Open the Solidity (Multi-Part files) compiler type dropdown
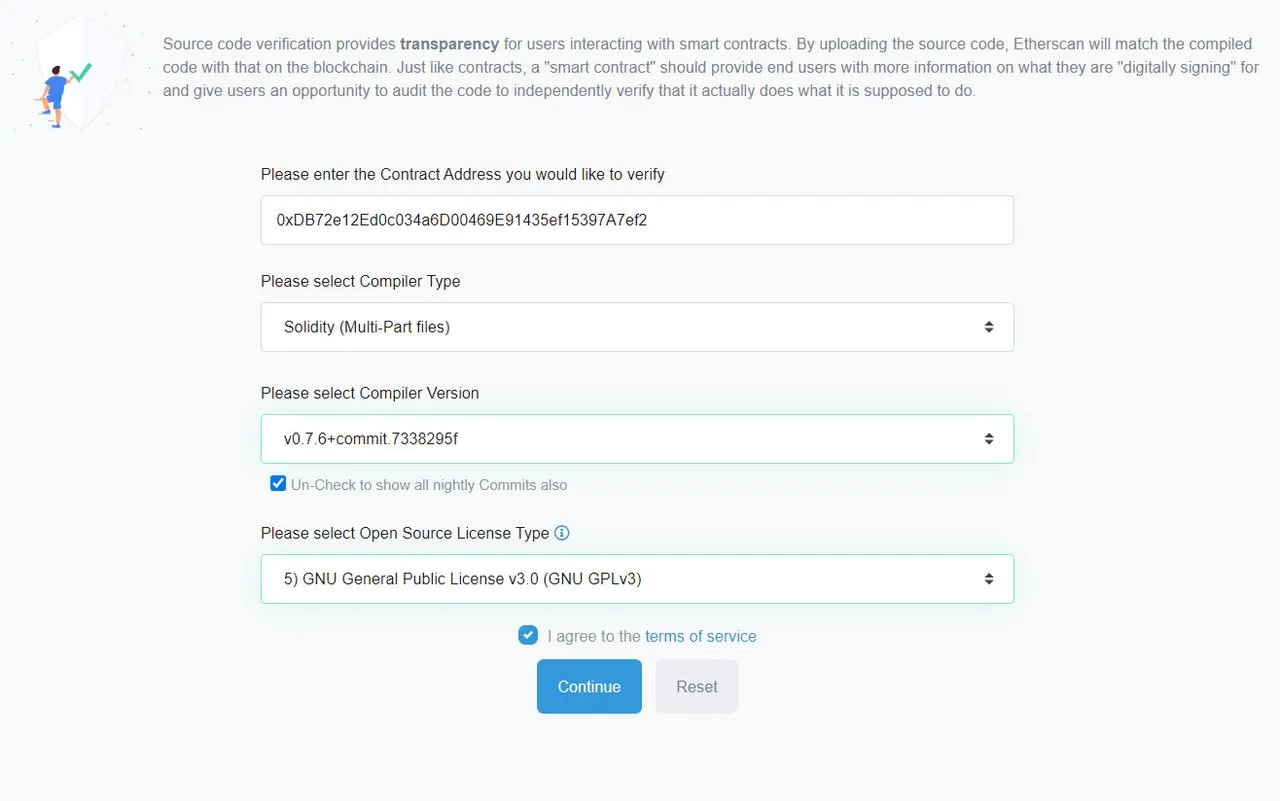 tap(637, 327)
